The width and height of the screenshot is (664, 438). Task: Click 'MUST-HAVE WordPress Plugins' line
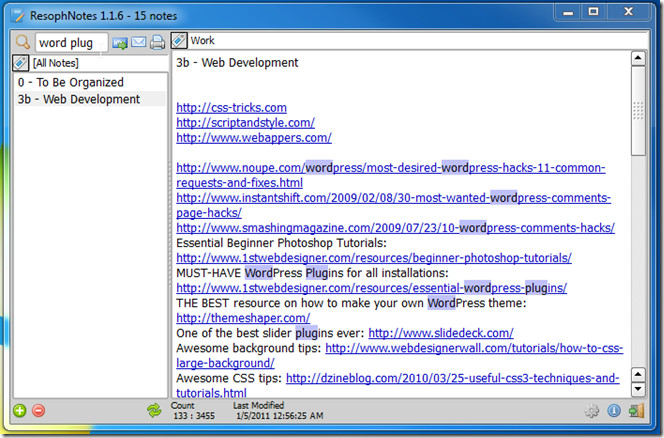(312, 273)
